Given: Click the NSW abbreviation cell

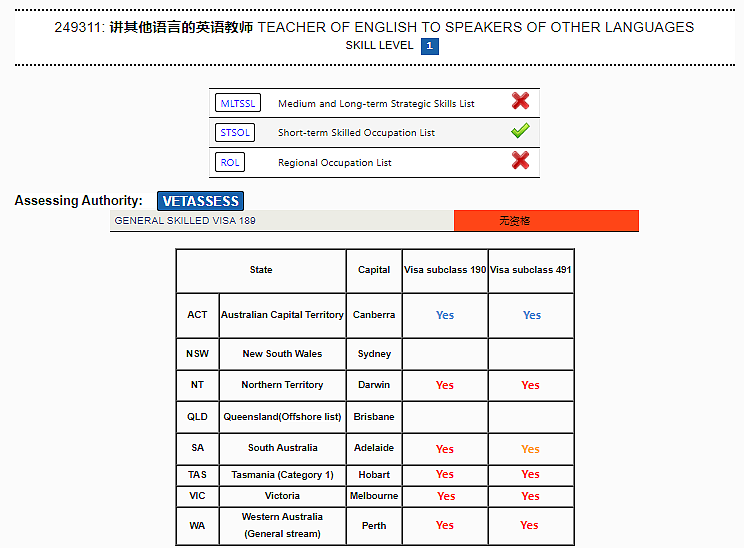Looking at the screenshot, I should click(x=197, y=354).
